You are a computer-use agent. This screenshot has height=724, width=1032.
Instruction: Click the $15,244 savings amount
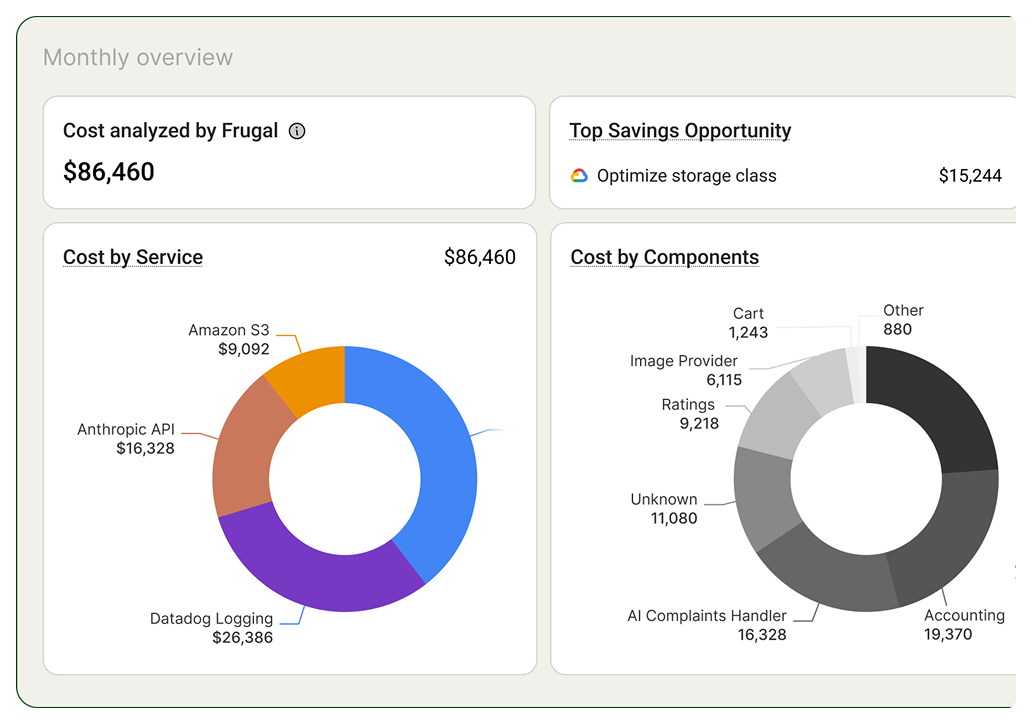click(969, 176)
